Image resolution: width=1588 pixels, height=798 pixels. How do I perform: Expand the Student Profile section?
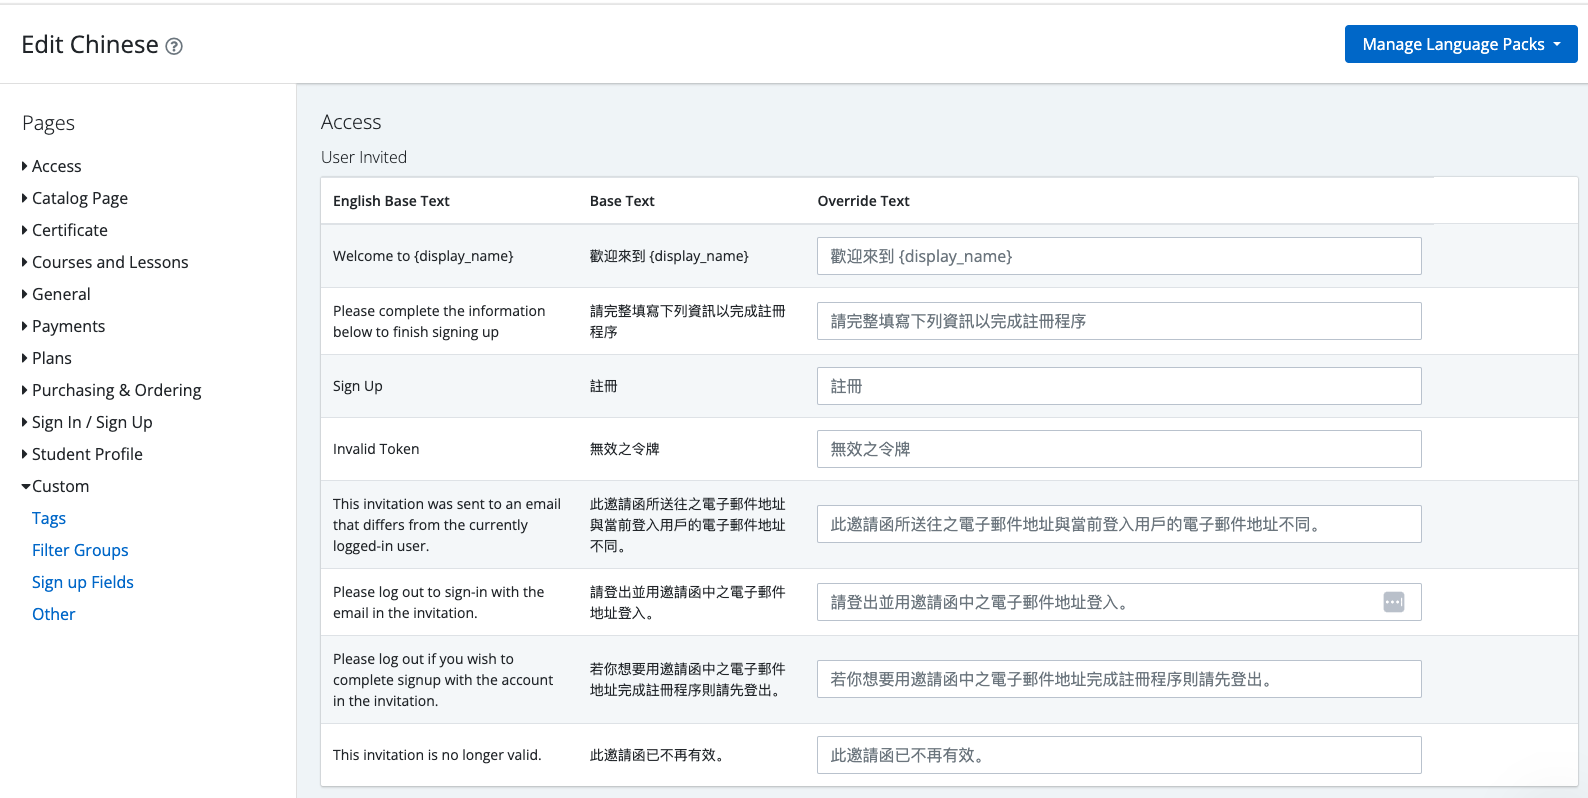coord(82,454)
